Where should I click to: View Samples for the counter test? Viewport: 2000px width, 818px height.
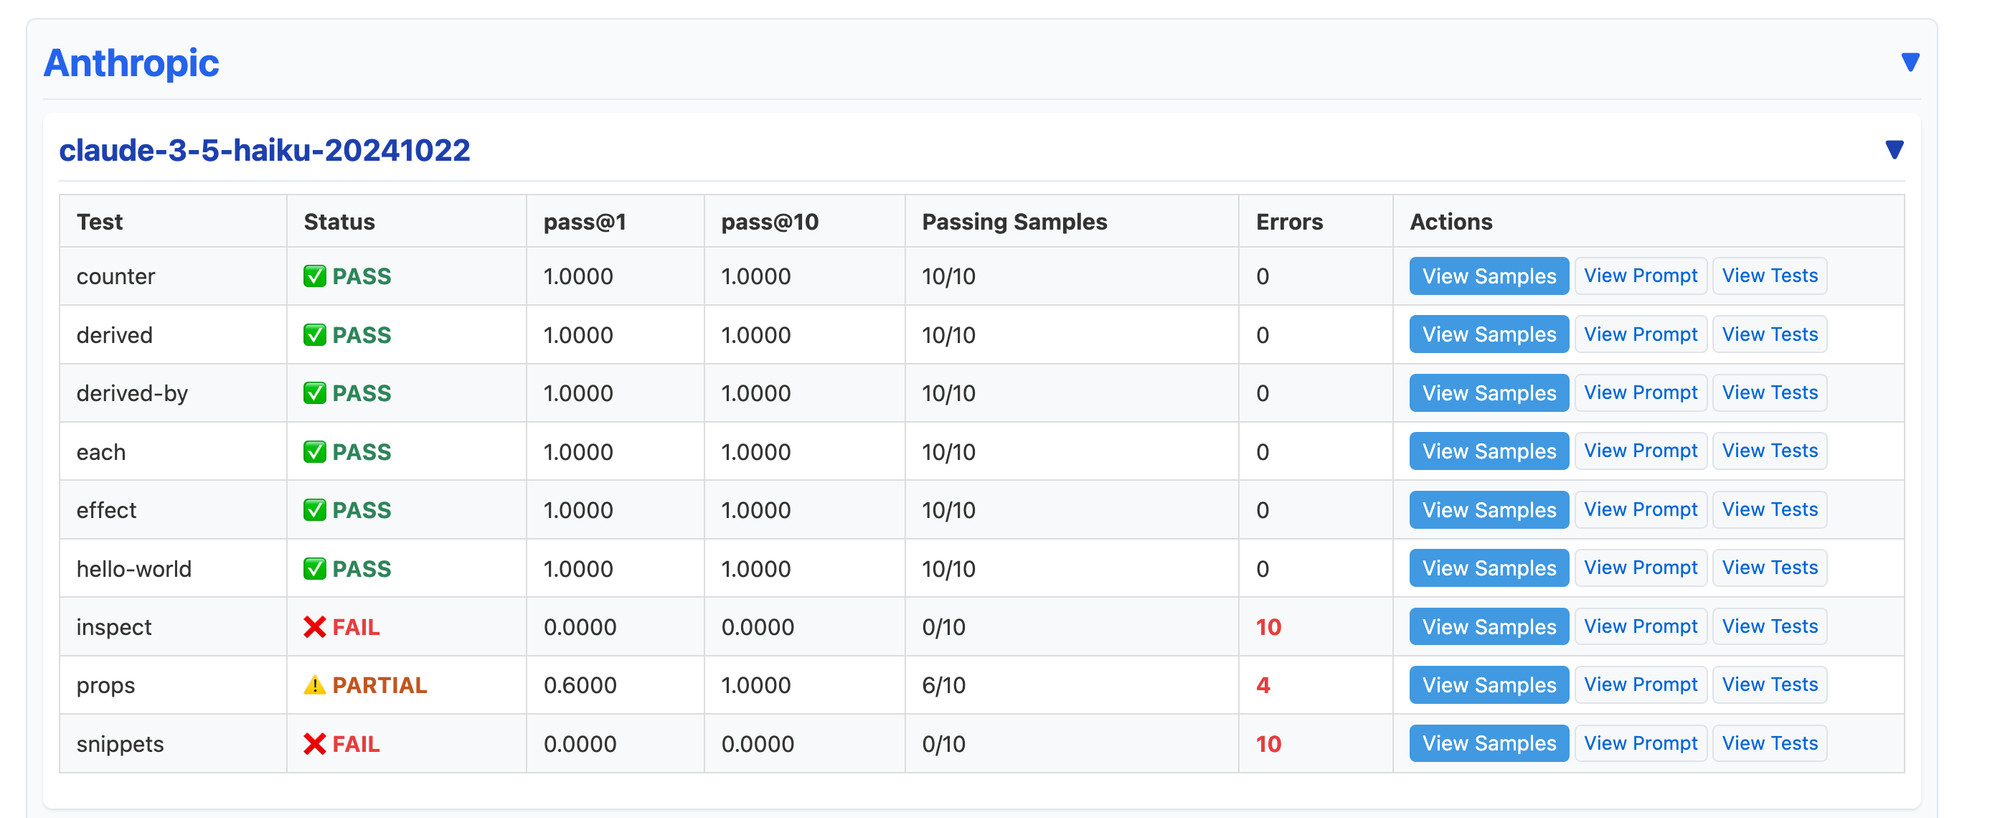click(x=1489, y=276)
